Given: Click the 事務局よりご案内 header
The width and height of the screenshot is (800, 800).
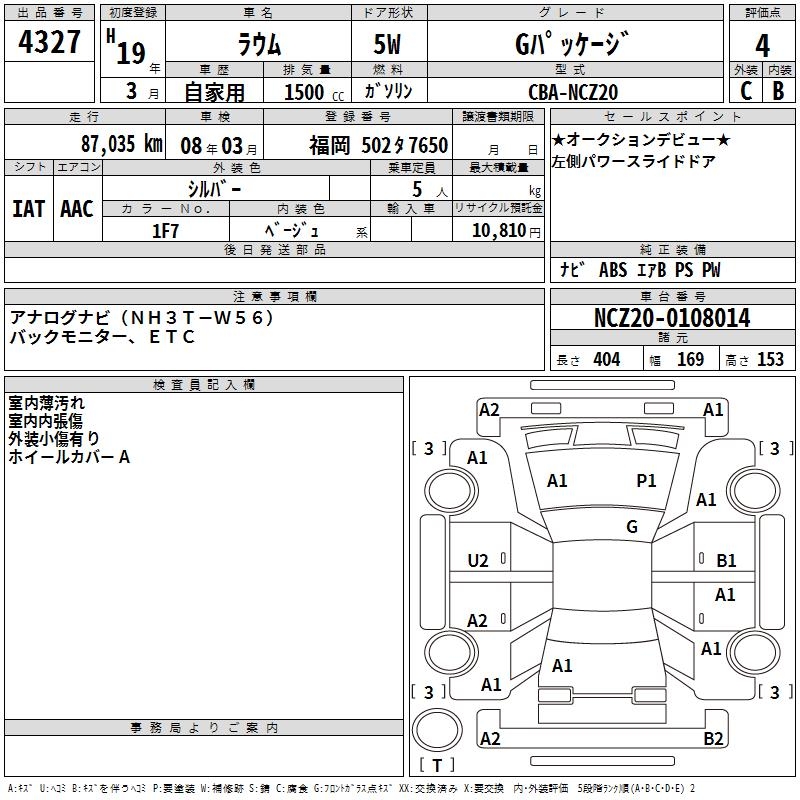Looking at the screenshot, I should (204, 728).
